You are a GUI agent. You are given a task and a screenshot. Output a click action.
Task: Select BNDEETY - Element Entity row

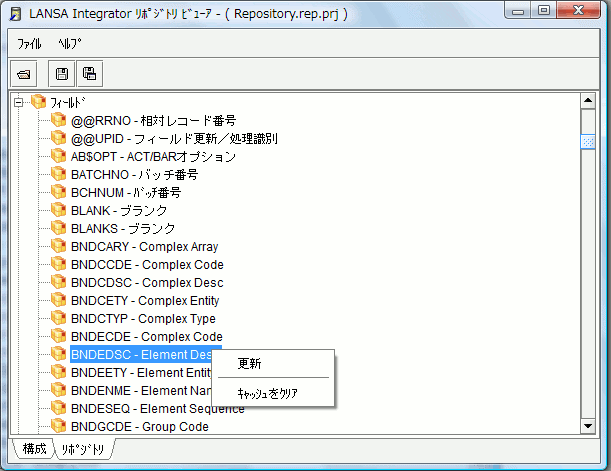tap(141, 373)
